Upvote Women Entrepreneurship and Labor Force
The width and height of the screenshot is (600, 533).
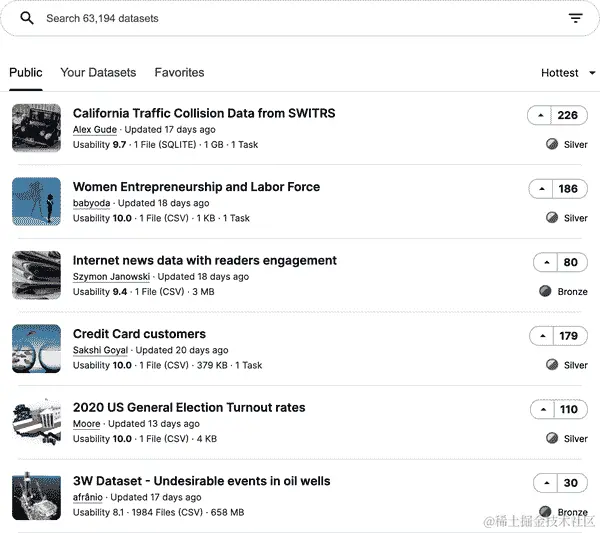coord(541,188)
